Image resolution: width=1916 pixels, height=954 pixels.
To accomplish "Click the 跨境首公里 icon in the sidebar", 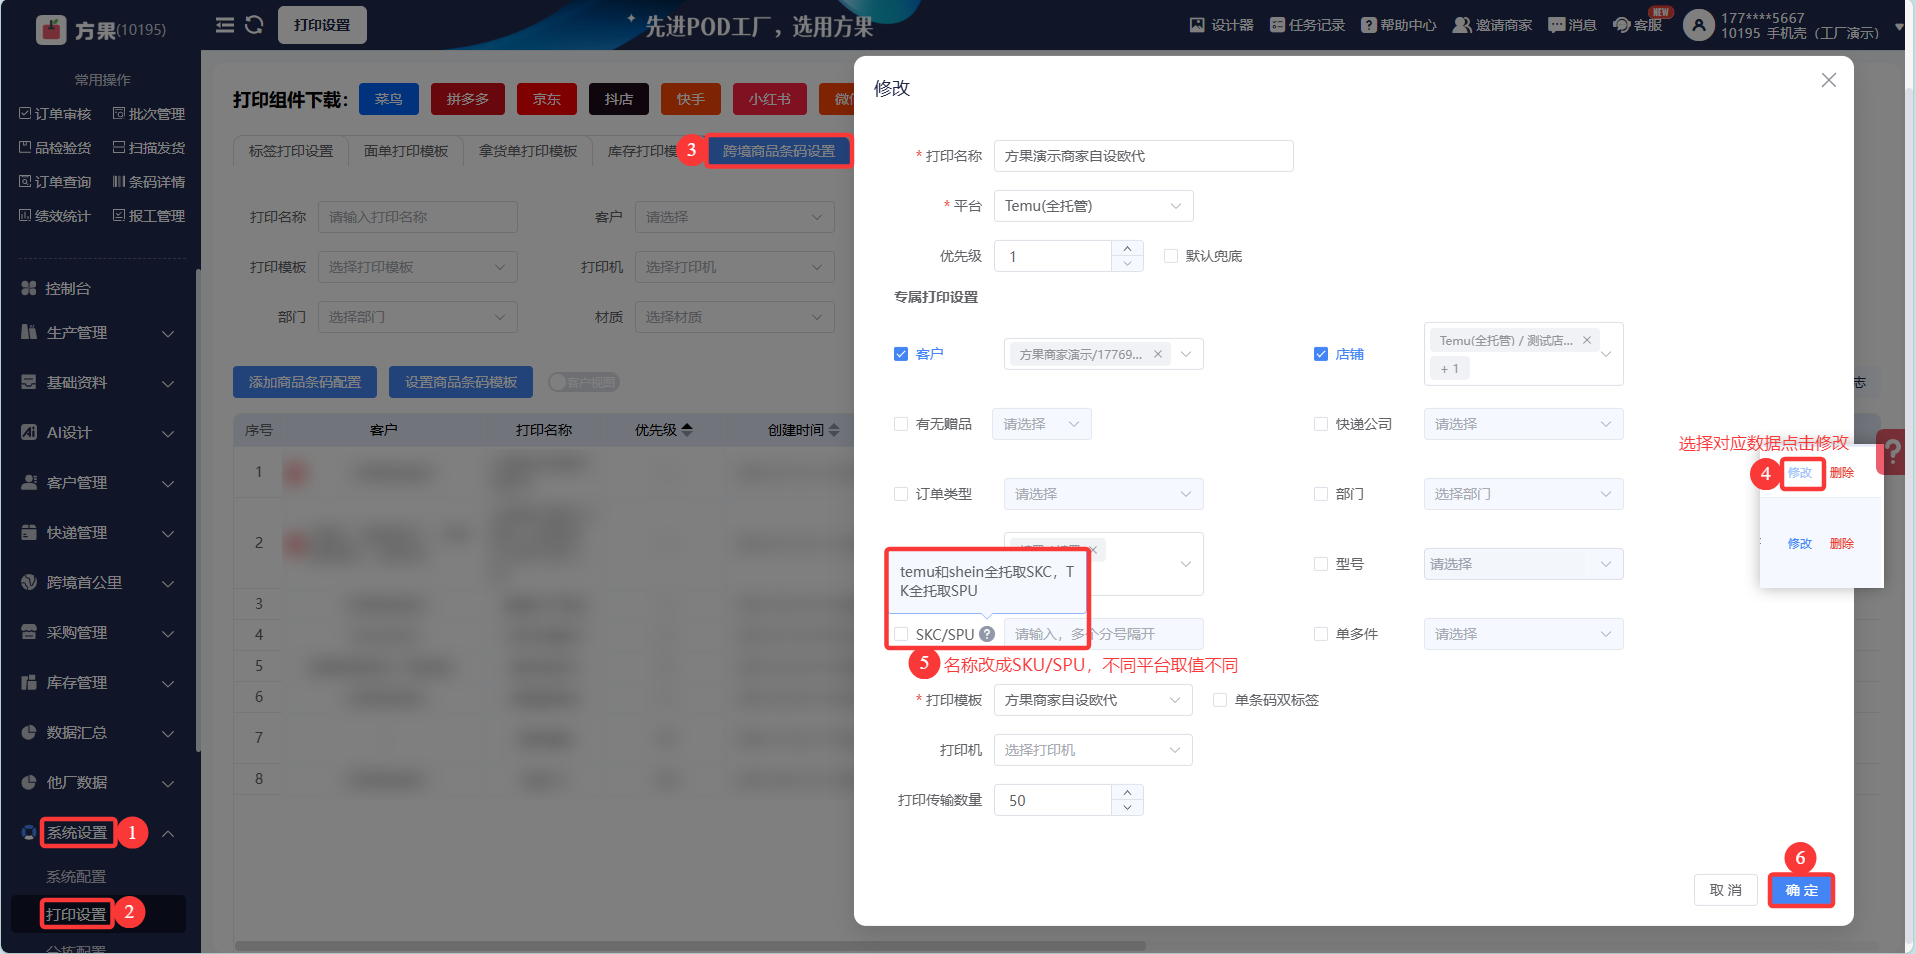I will pos(29,582).
